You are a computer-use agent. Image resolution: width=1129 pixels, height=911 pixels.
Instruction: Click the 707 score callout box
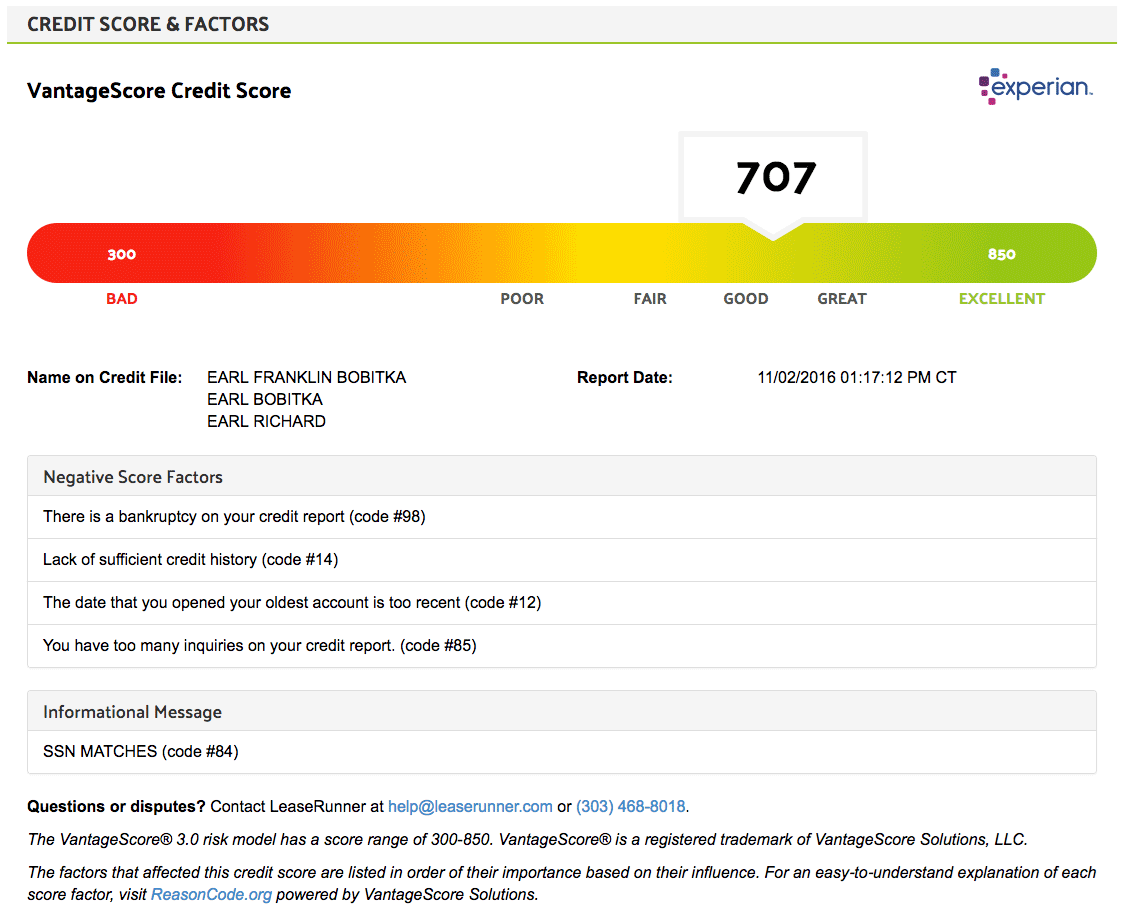click(x=775, y=178)
